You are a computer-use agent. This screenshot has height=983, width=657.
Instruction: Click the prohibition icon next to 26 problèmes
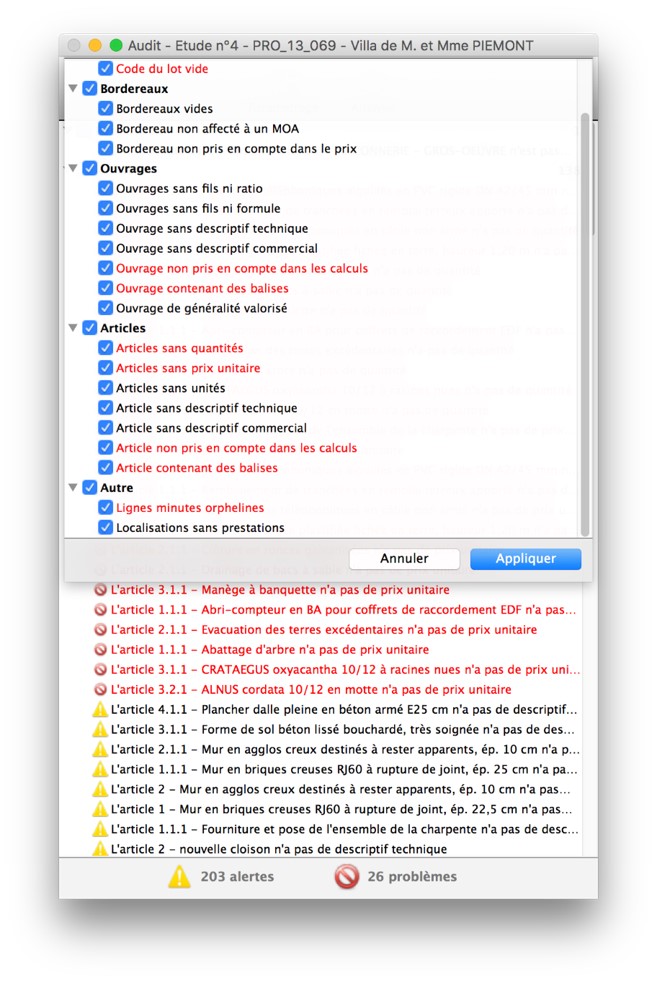point(347,876)
